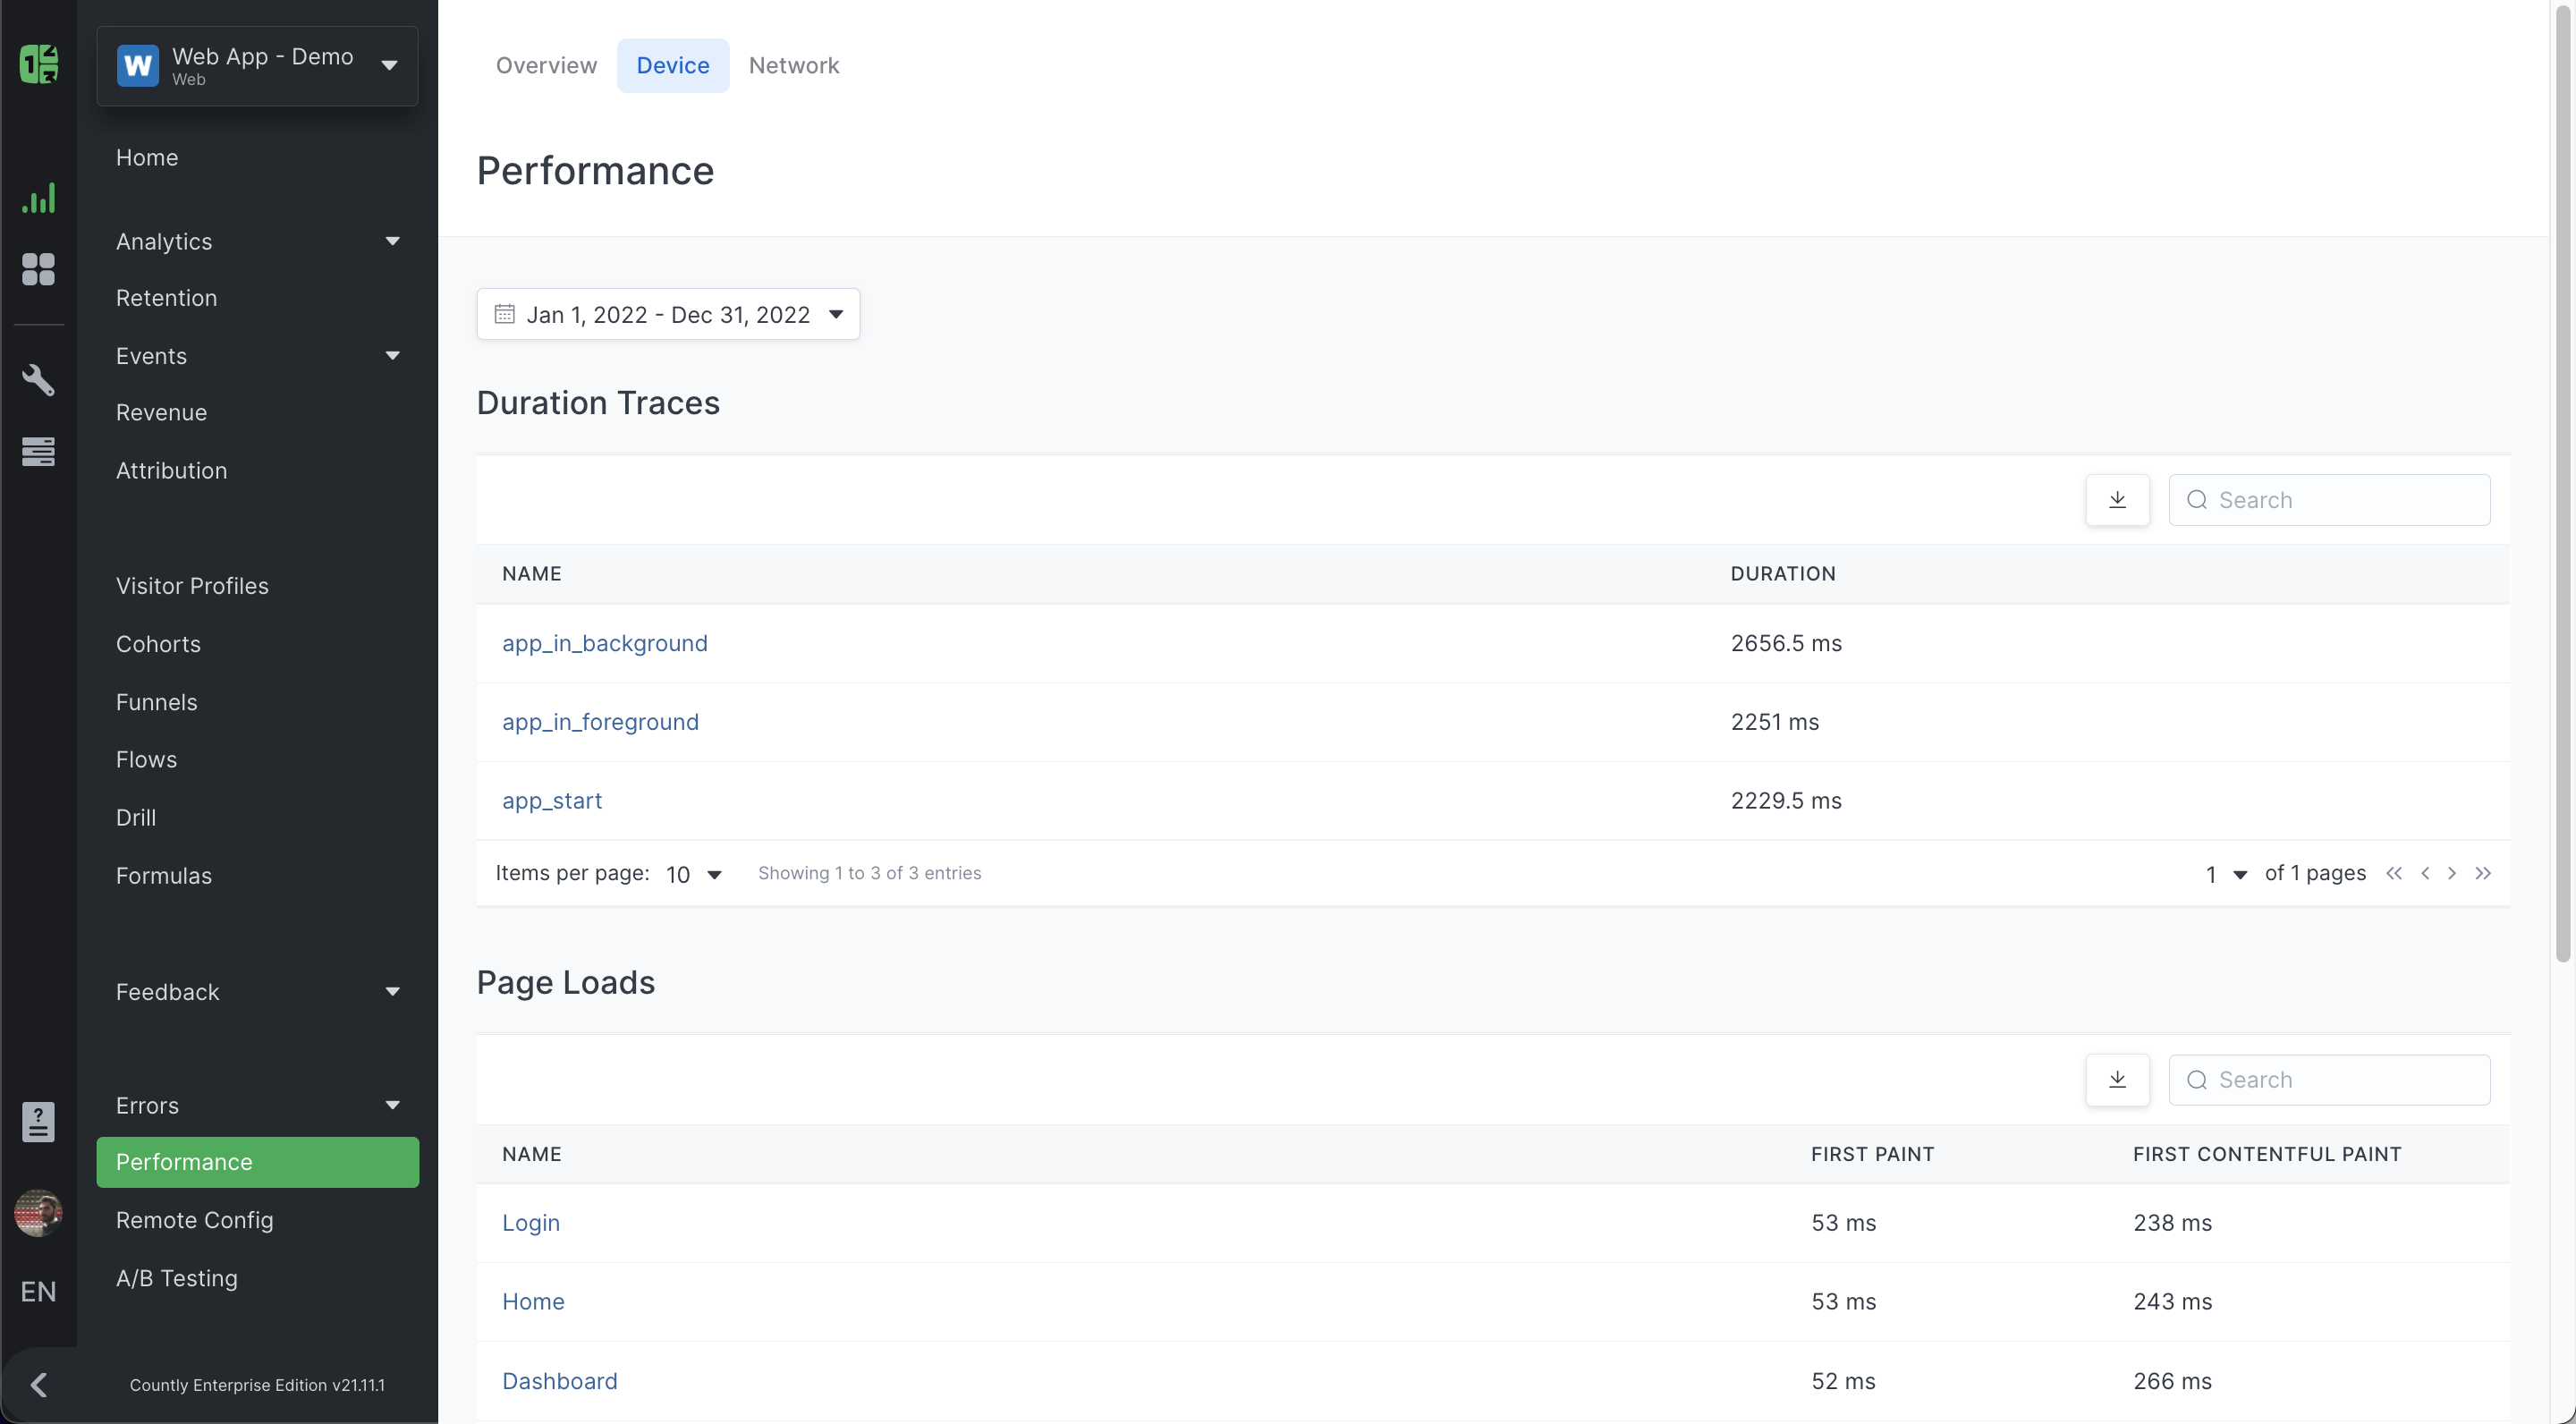Open the date range dropdown
The width and height of the screenshot is (2576, 1424).
point(668,314)
